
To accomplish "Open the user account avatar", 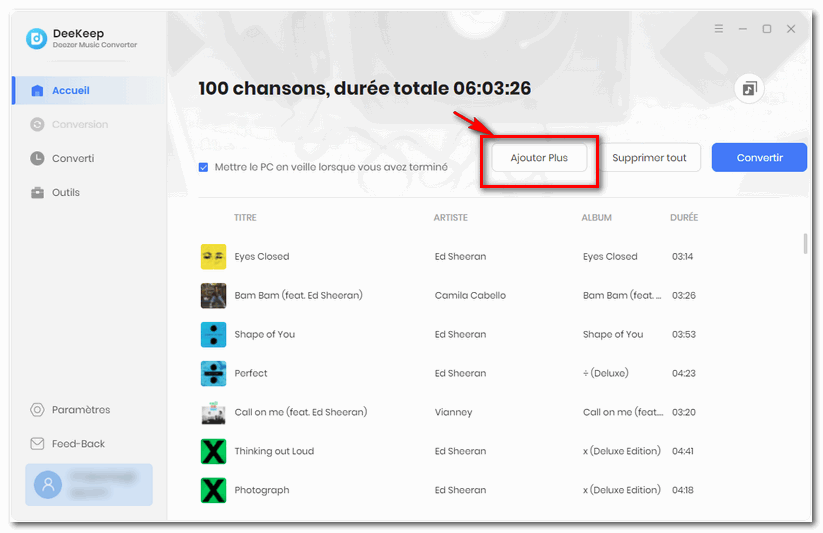I will coord(48,485).
